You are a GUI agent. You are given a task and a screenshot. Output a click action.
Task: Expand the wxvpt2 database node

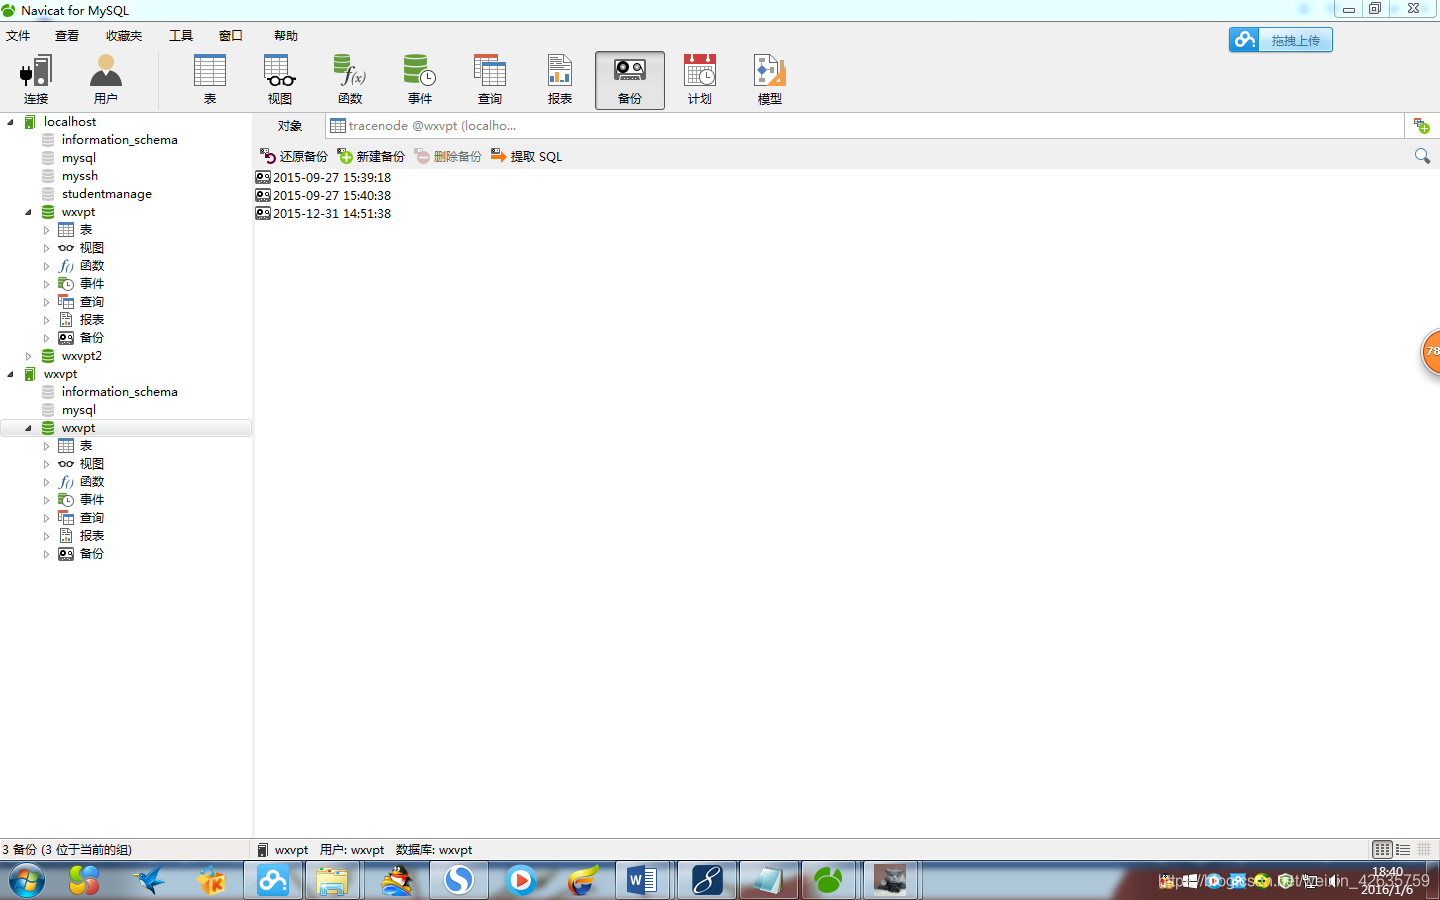(x=28, y=355)
